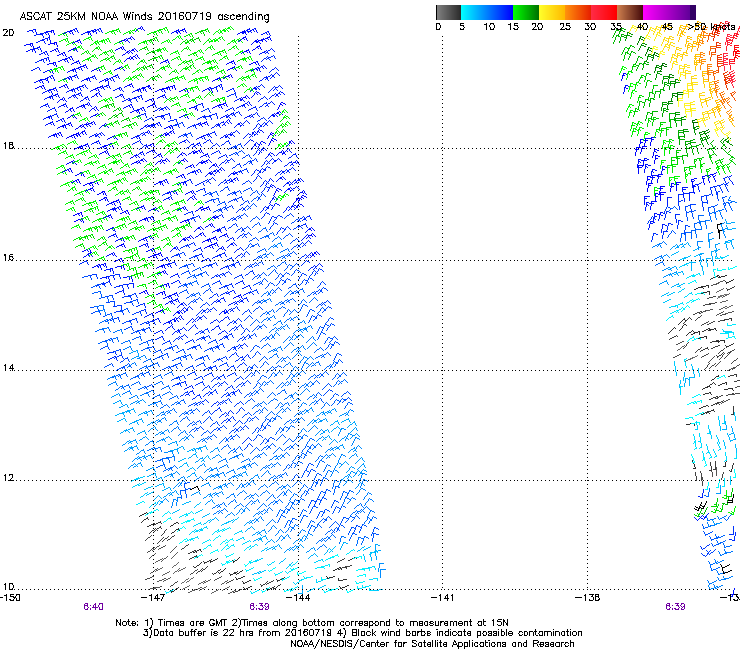This screenshot has width=740, height=650.
Task: Click the longitude label '-141'
Action: coord(442,598)
